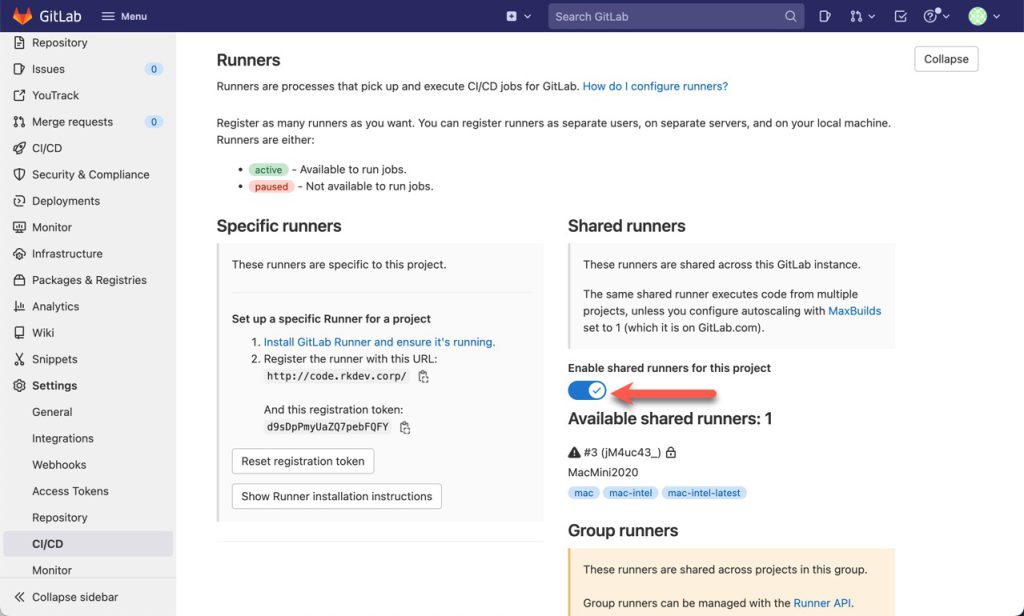
Task: Expand the create new dropdown chevron
Action: 528,16
